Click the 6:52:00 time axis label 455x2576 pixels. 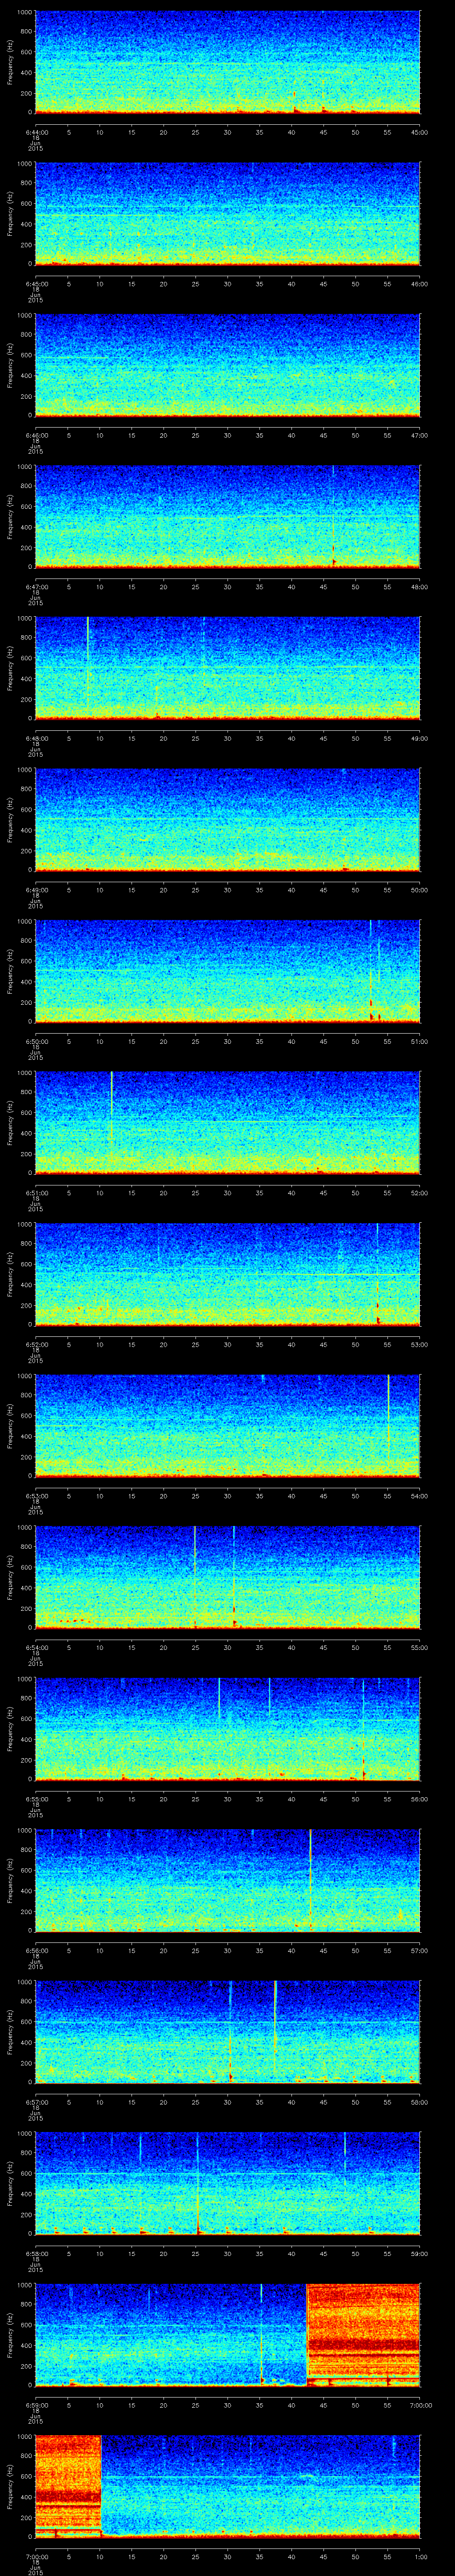point(36,1344)
